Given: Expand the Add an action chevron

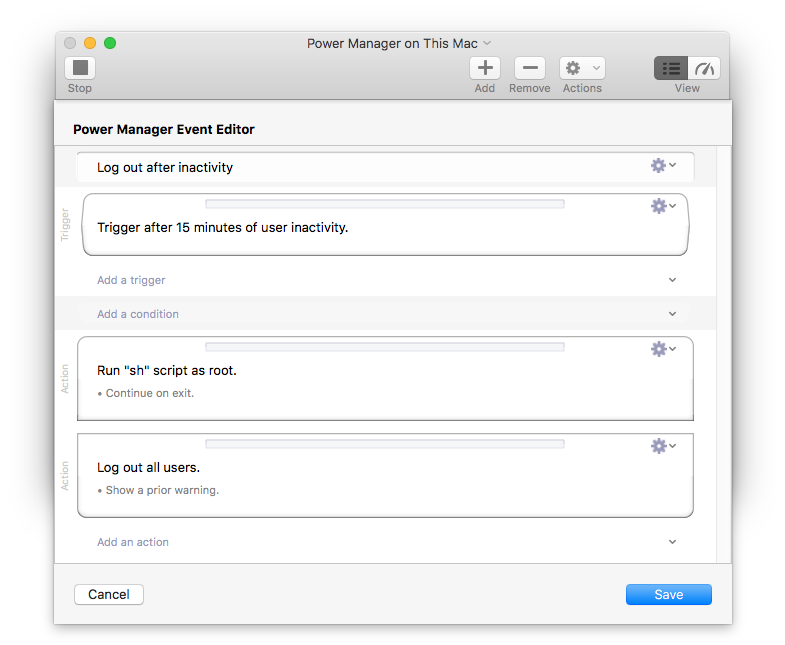Looking at the screenshot, I should [x=672, y=542].
